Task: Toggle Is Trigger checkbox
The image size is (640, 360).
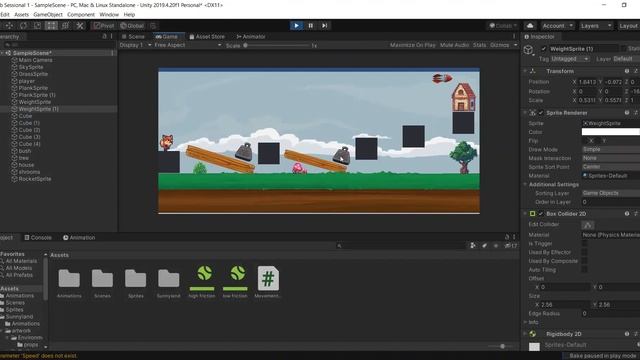Action: [584, 244]
